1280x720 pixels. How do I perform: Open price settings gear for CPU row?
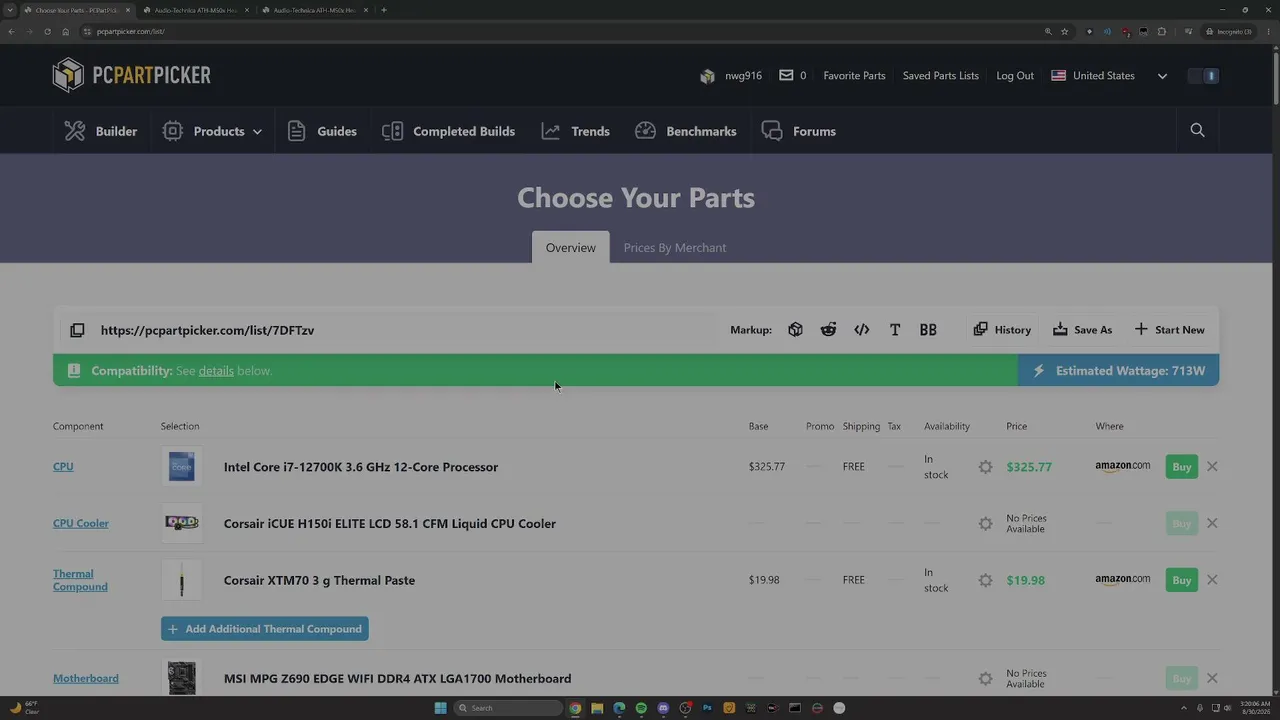coord(985,467)
